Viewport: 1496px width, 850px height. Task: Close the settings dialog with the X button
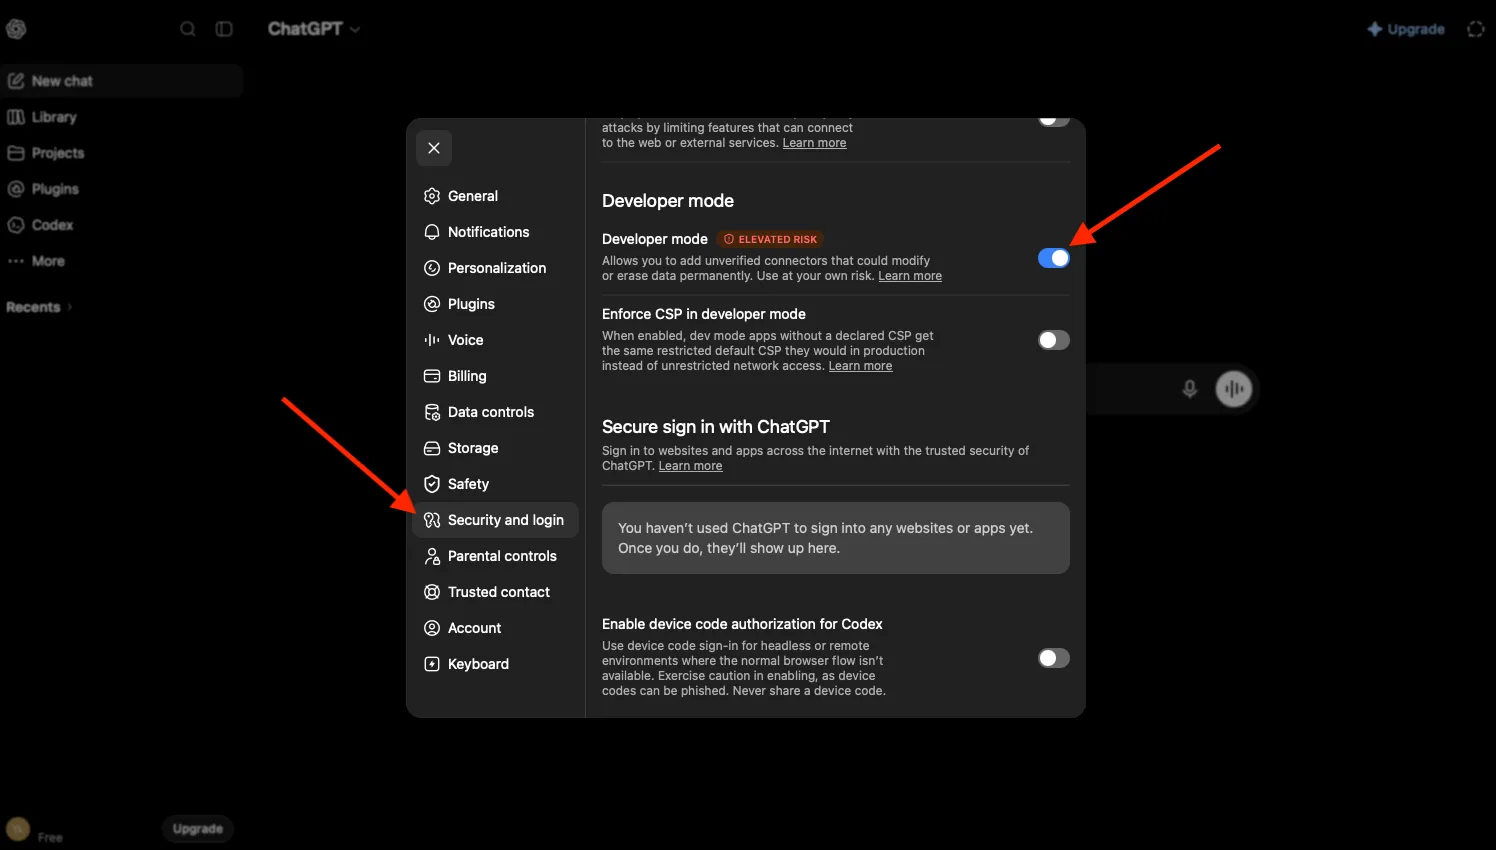click(434, 148)
